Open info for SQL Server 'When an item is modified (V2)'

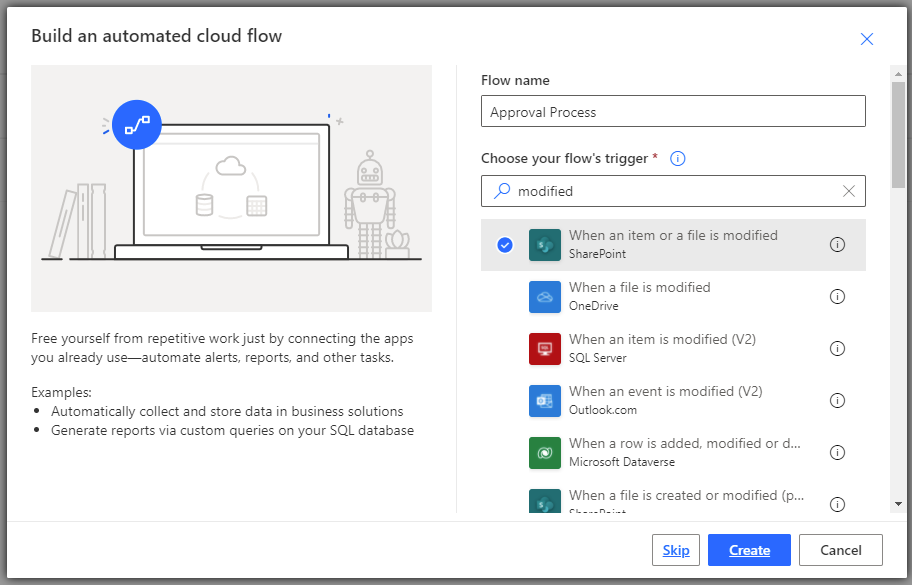837,349
